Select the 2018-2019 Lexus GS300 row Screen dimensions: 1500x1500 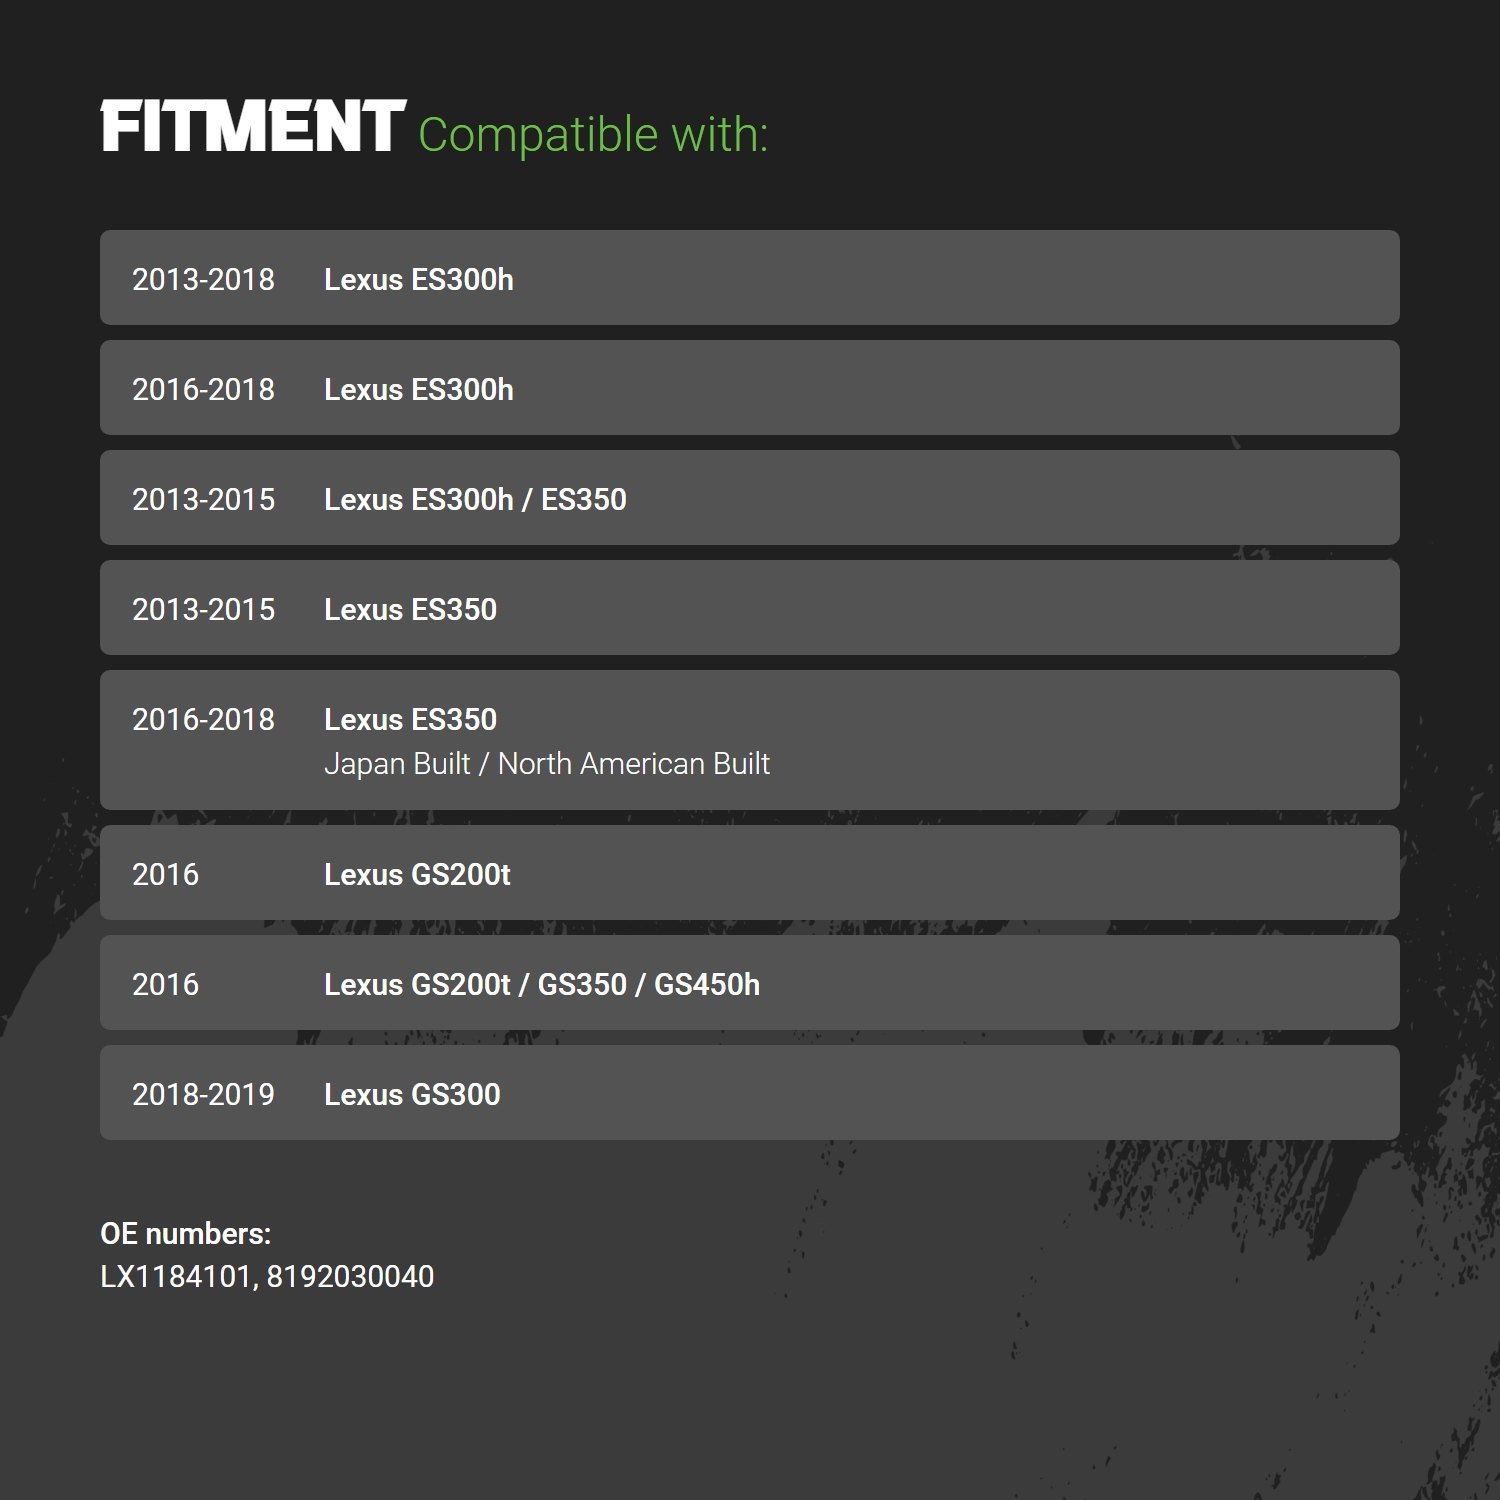point(750,1092)
